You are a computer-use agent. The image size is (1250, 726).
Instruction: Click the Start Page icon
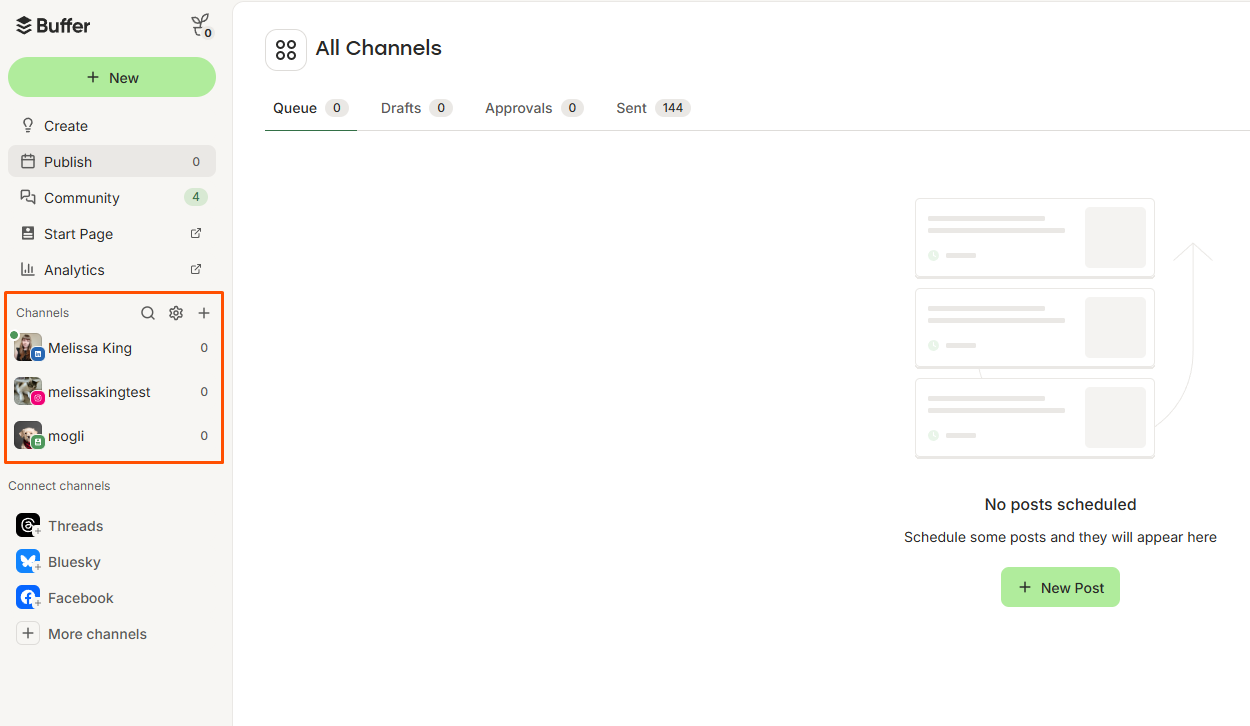pos(28,233)
